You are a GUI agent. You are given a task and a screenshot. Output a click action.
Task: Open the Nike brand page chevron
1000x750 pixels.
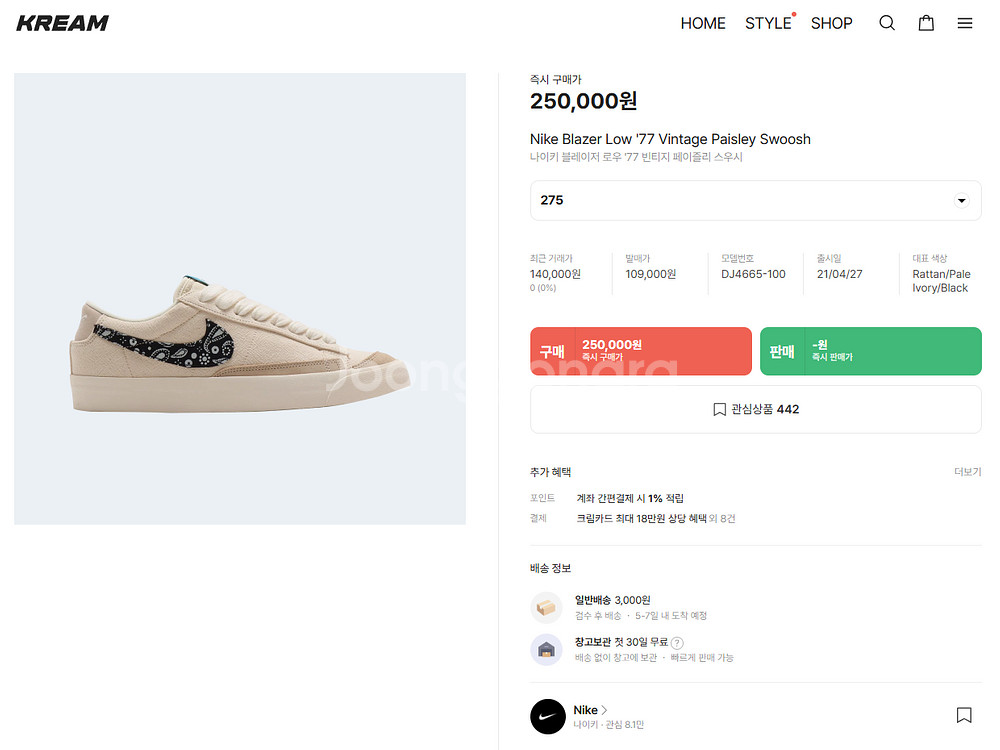pyautogui.click(x=605, y=710)
